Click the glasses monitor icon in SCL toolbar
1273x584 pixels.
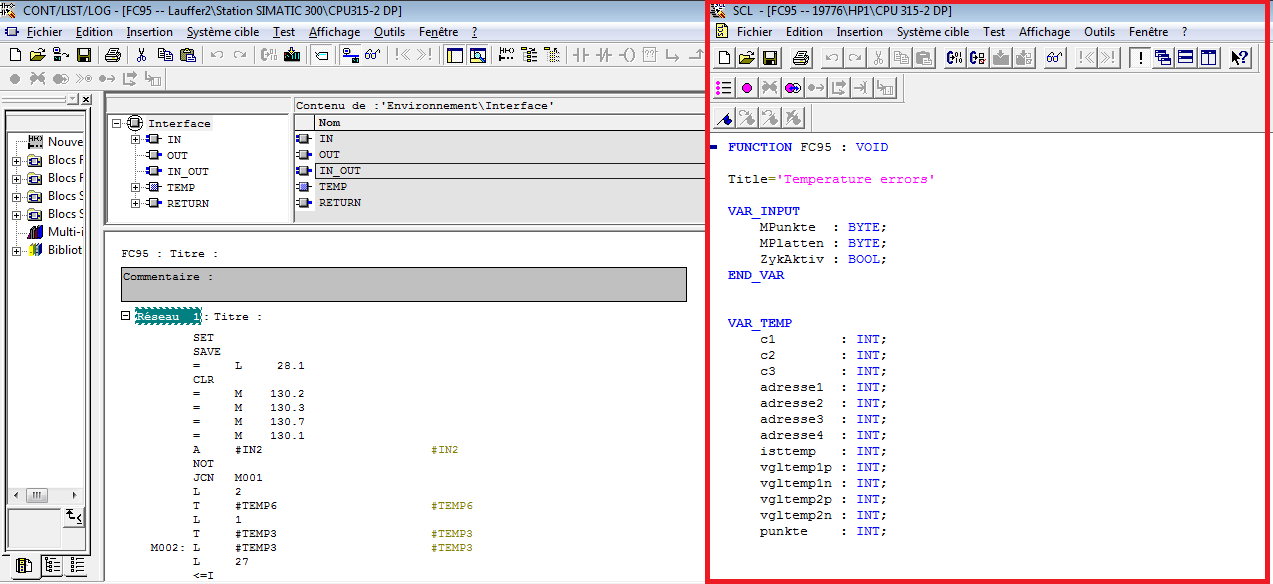(x=1054, y=58)
